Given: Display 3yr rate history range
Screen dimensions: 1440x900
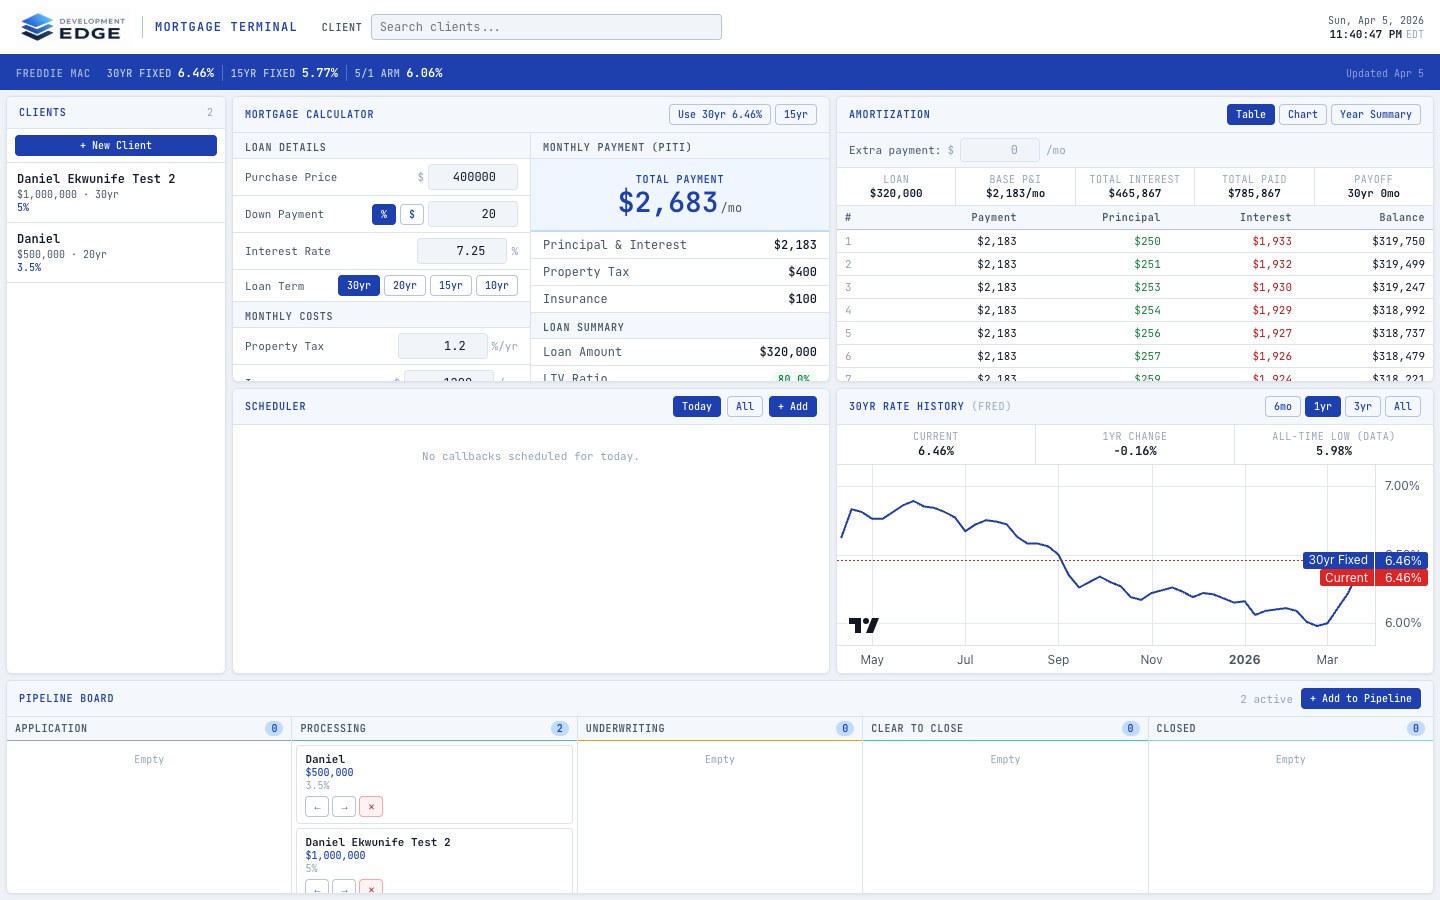Looking at the screenshot, I should coord(1363,406).
